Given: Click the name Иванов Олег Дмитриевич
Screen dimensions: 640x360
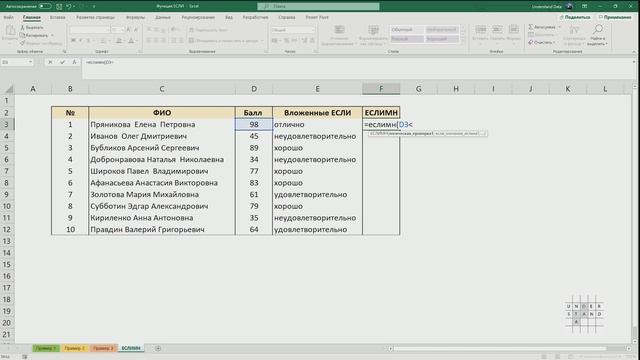Looking at the screenshot, I should 138,136.
